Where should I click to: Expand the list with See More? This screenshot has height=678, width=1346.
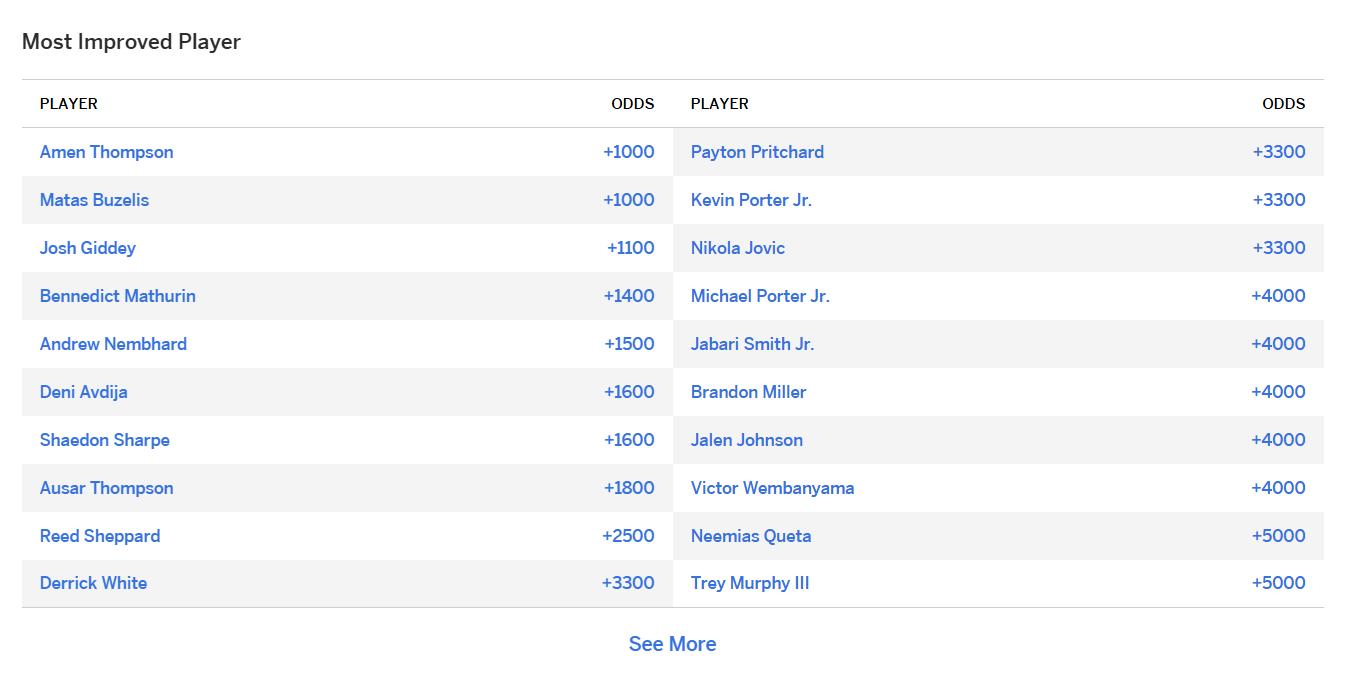tap(672, 644)
